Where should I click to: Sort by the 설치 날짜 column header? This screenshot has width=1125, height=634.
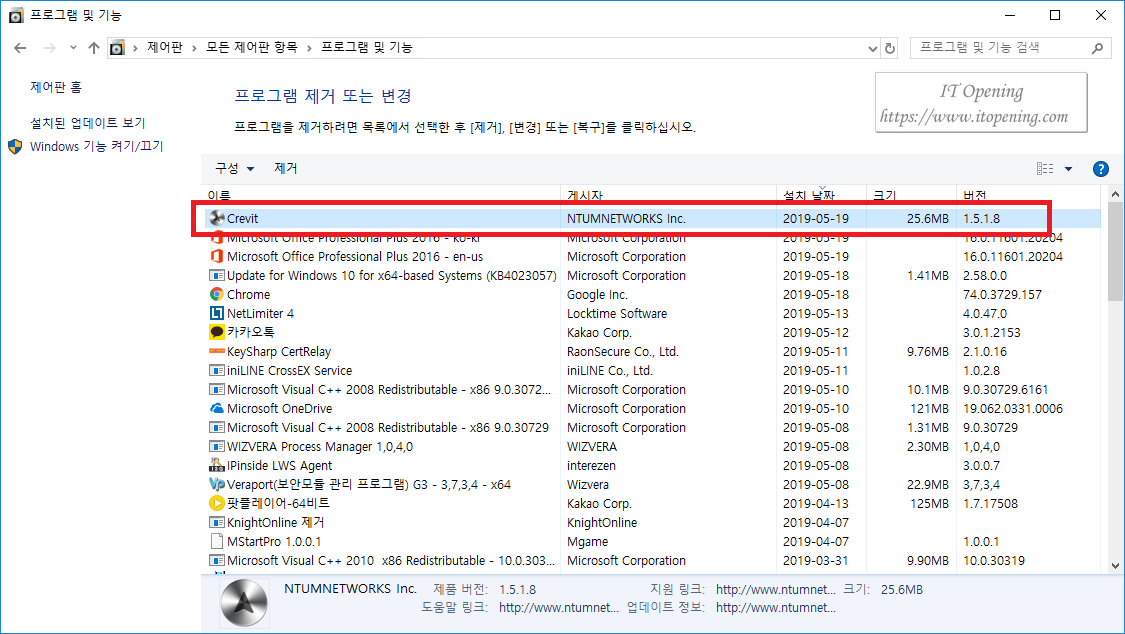click(x=809, y=195)
